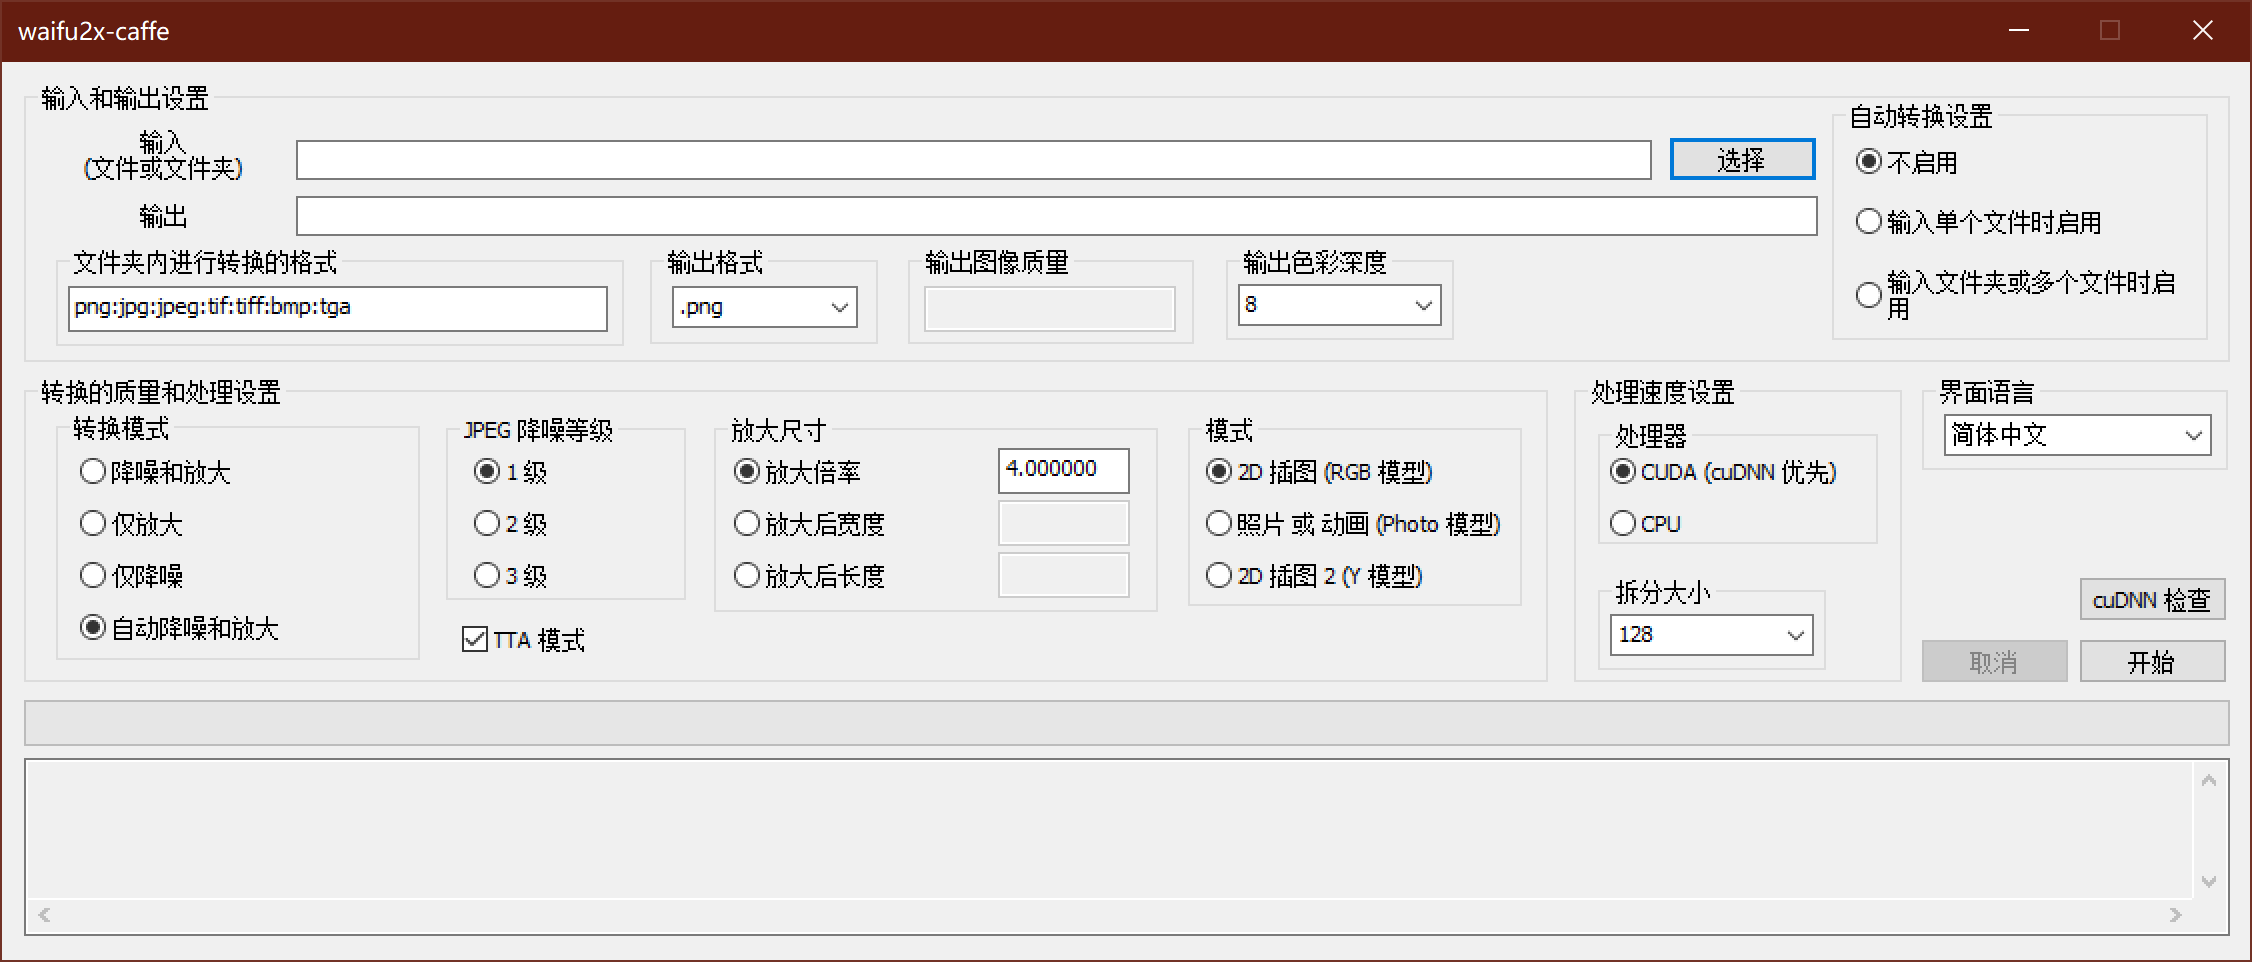
Task: Open the 输出格式 .png dropdown
Action: 765,307
